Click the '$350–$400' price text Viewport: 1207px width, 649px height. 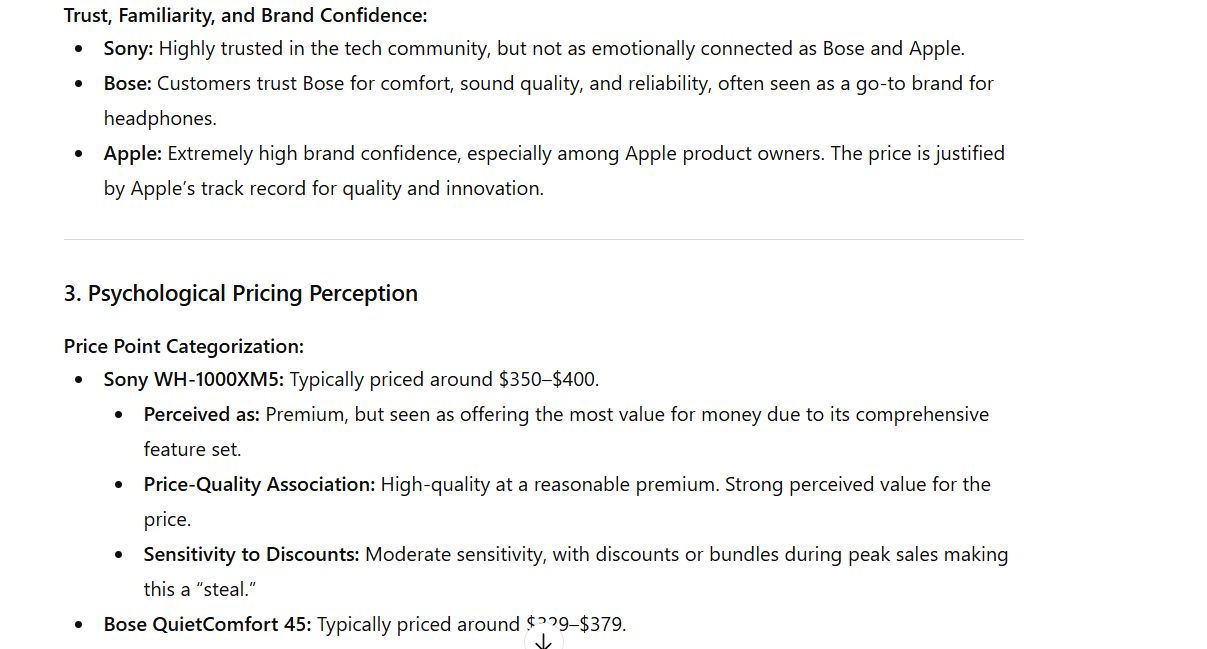click(x=546, y=379)
